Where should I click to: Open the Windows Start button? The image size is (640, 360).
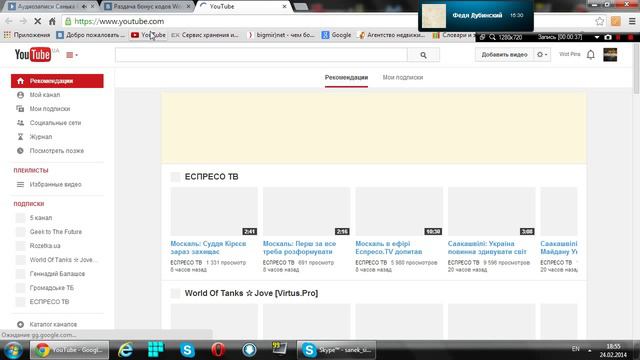[x=13, y=350]
